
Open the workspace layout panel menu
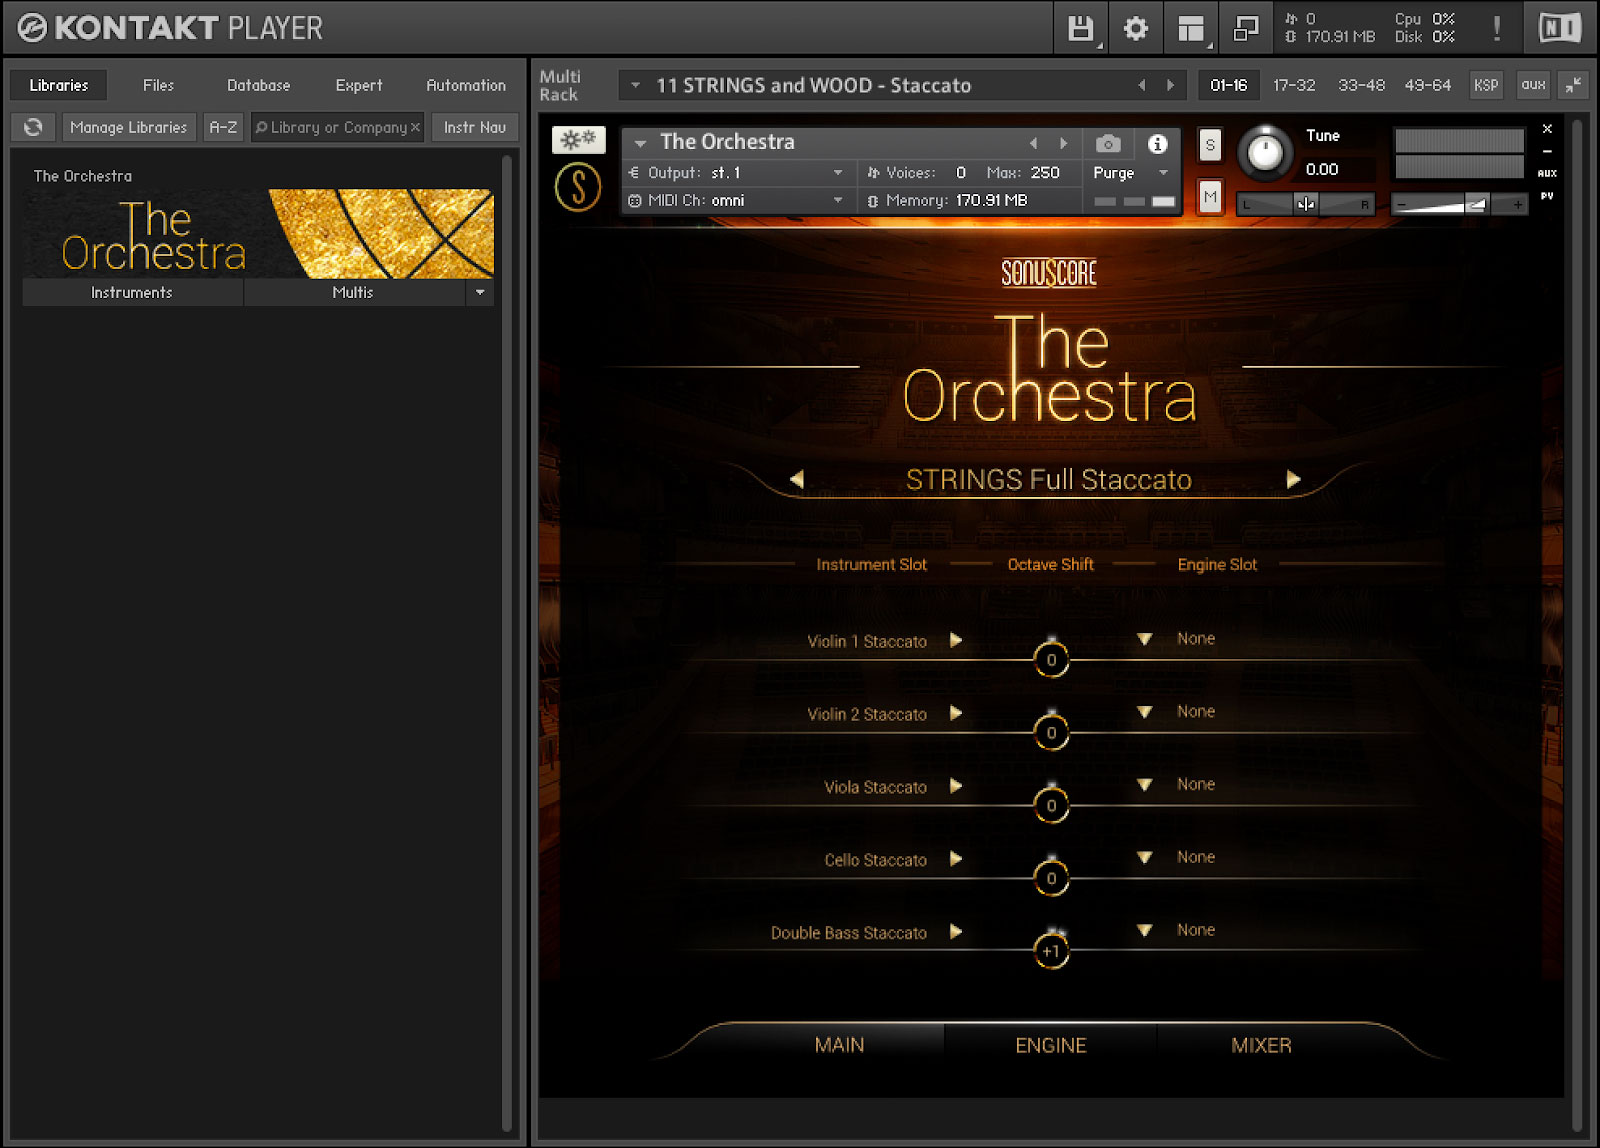[1191, 28]
